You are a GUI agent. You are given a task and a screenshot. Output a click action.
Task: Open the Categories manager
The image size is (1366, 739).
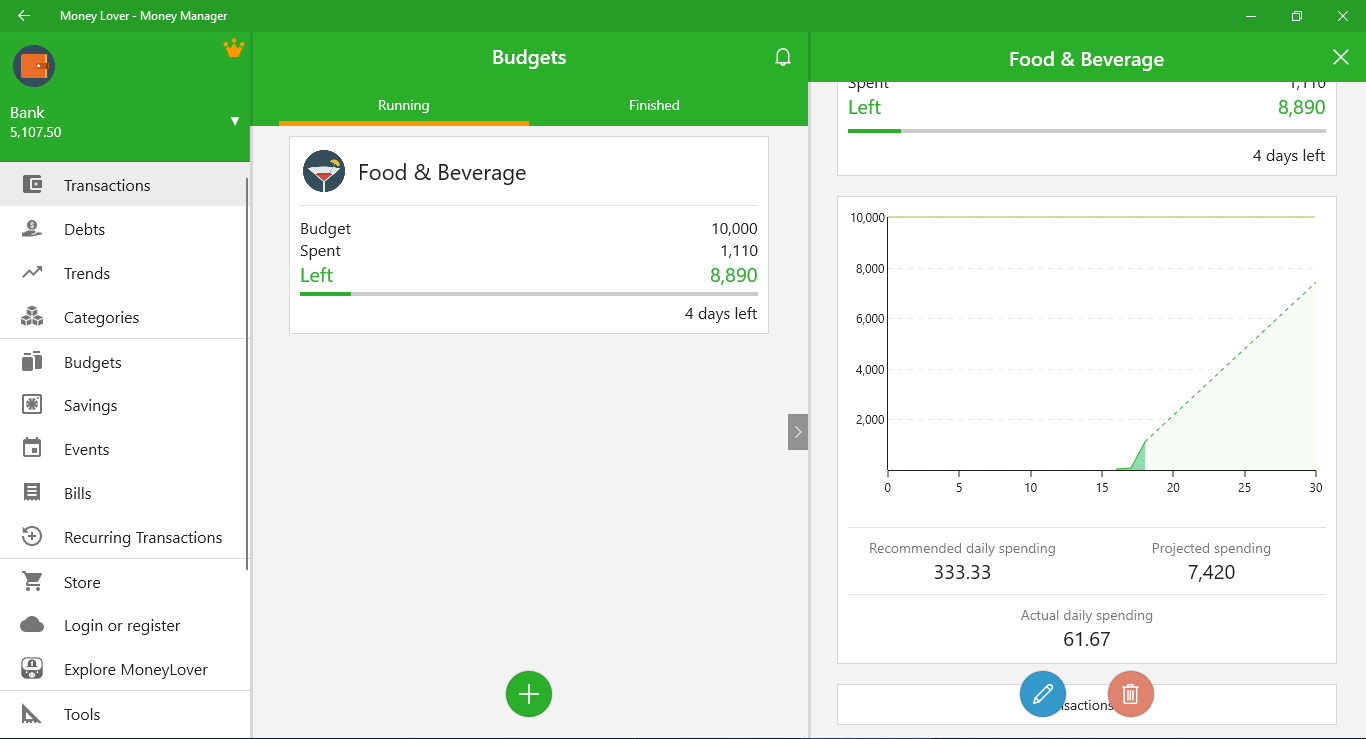[102, 317]
